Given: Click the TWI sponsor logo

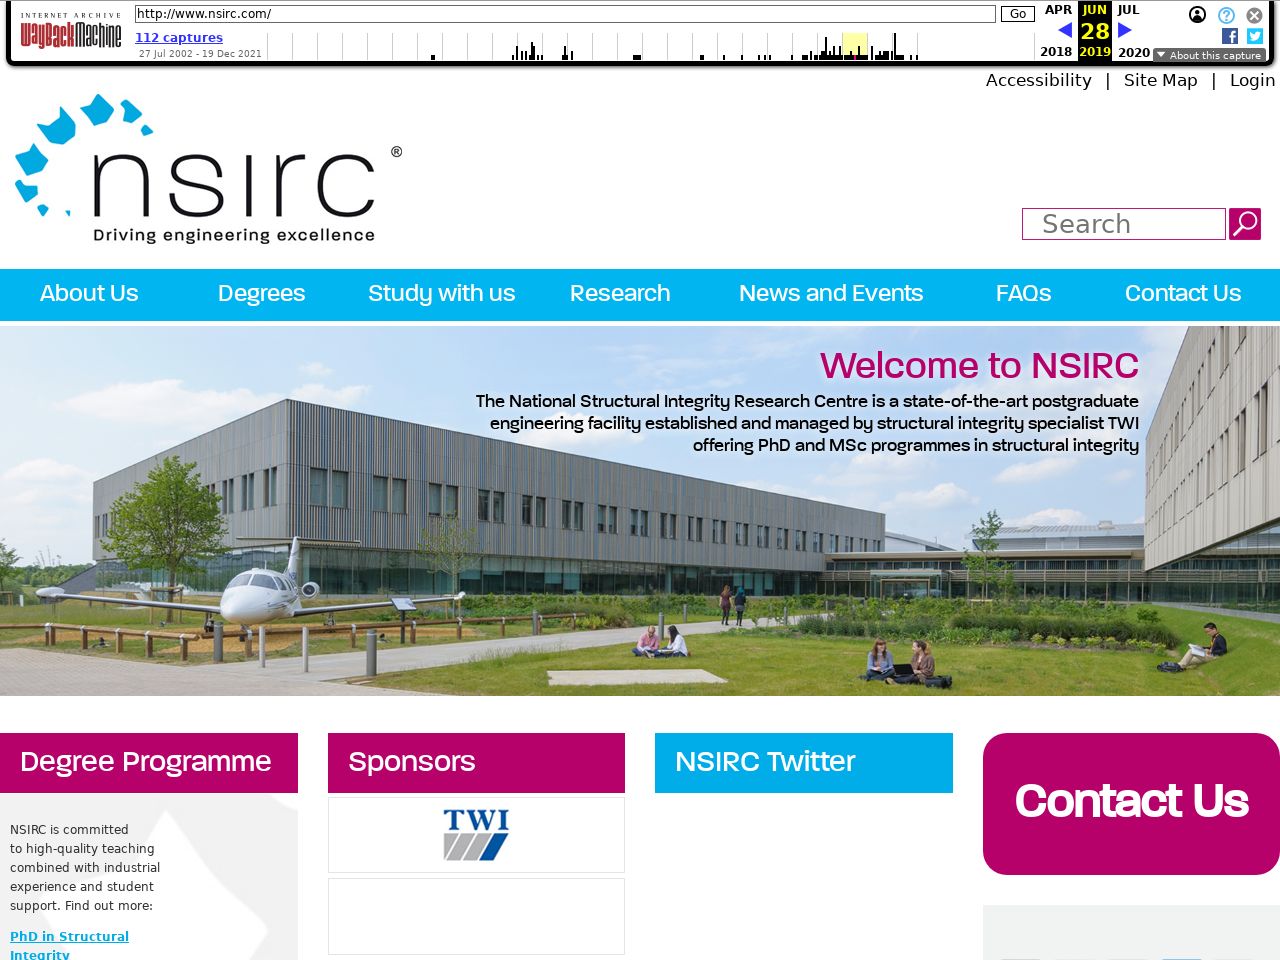Looking at the screenshot, I should pos(476,835).
